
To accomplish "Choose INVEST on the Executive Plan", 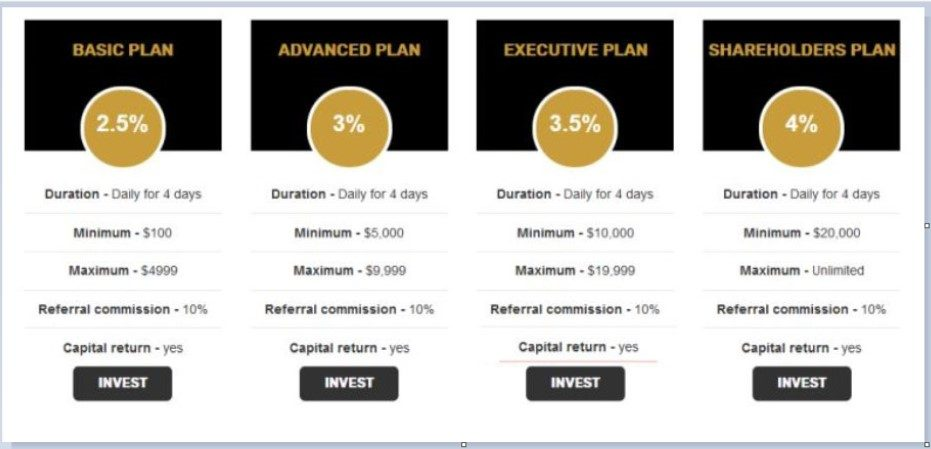I will pos(575,383).
